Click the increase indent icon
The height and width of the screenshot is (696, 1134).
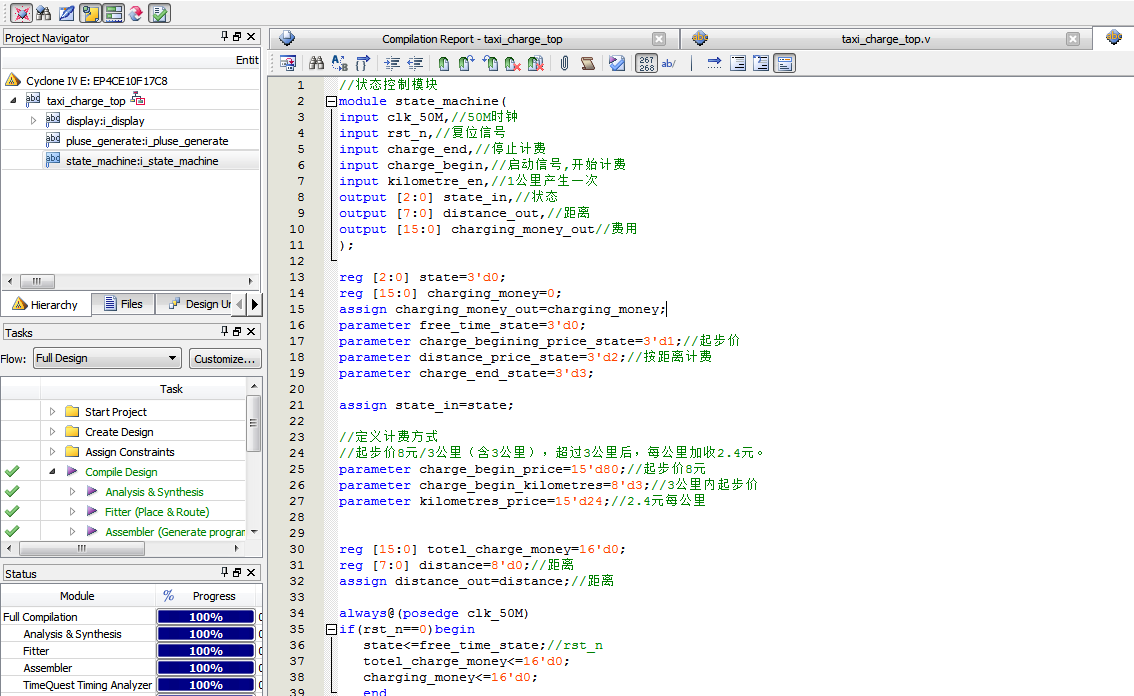click(x=391, y=63)
